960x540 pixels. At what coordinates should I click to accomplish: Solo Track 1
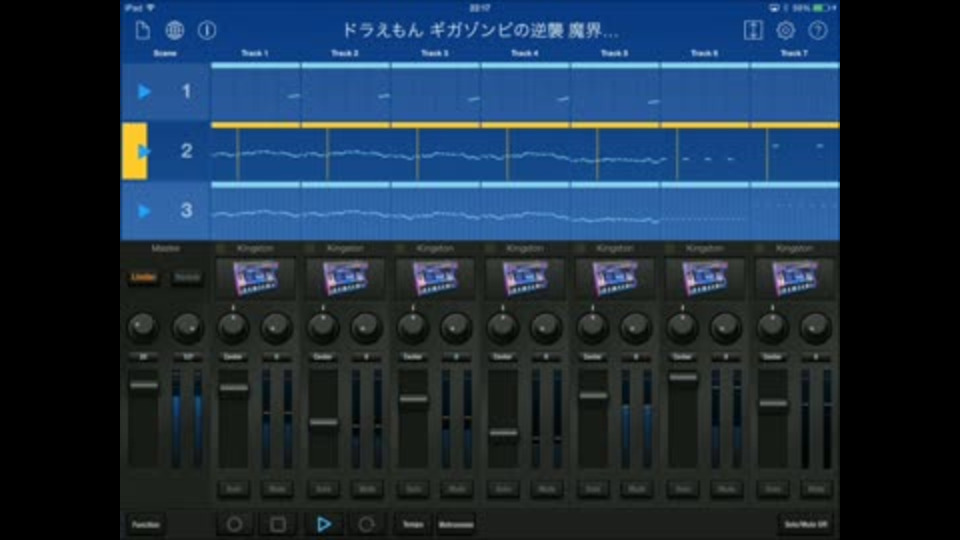(x=234, y=489)
